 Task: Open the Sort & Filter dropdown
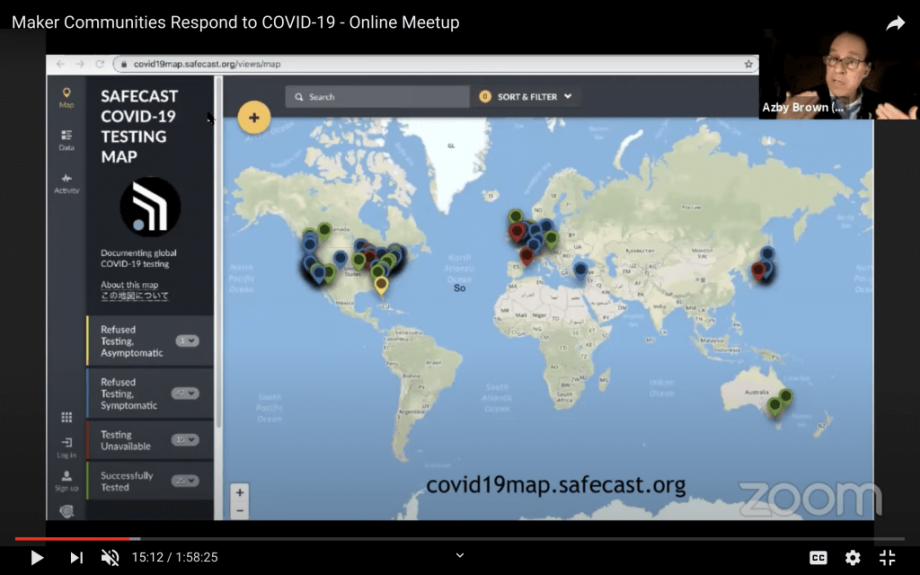point(526,97)
